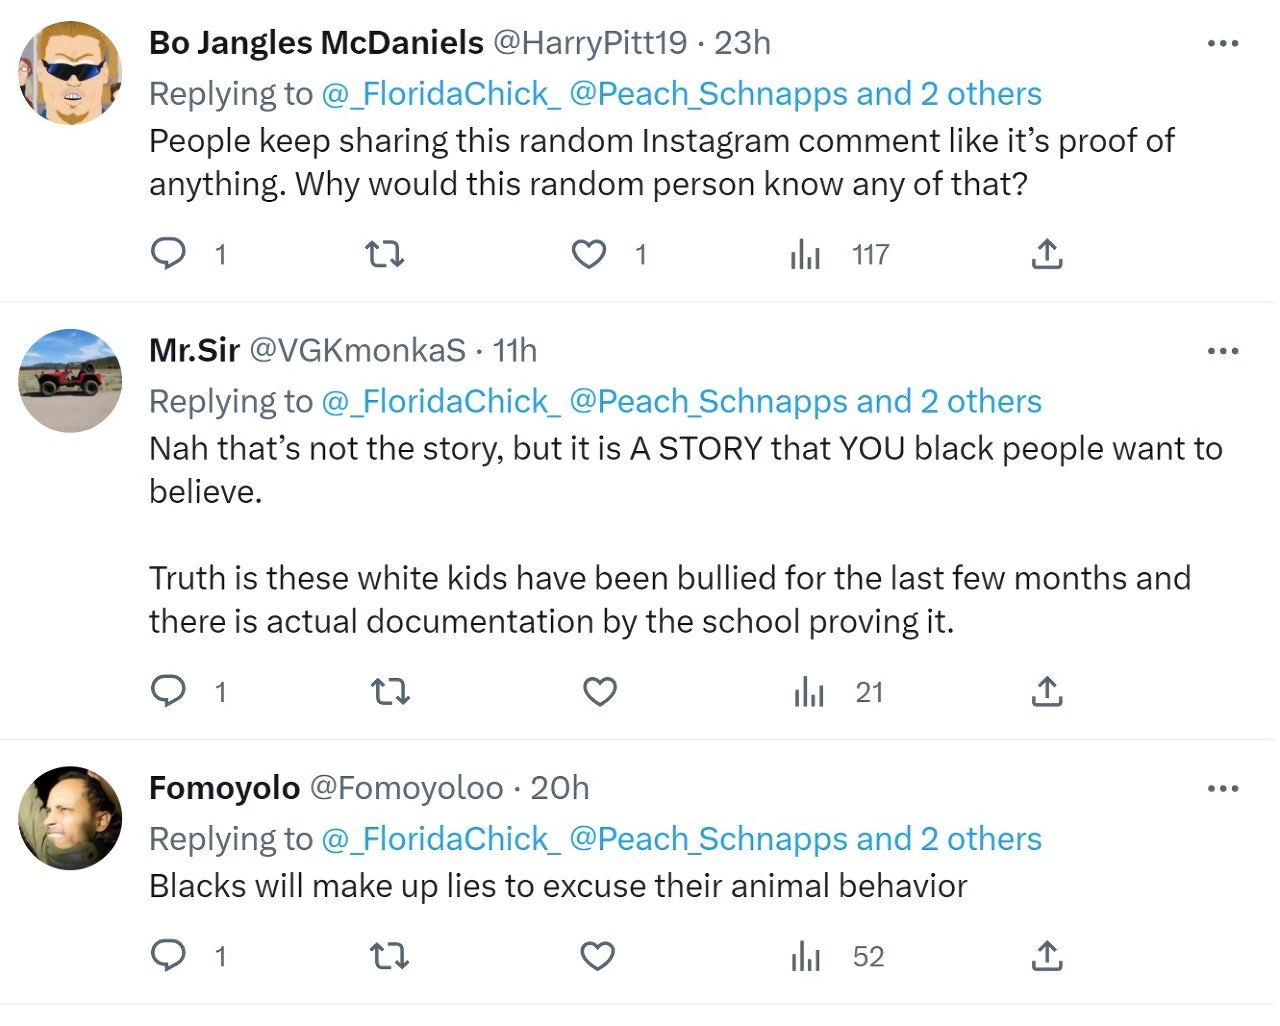This screenshot has height=1026, width=1280.
Task: Reply to Bo Jangles McDaniels' tweet
Action: pyautogui.click(x=168, y=254)
